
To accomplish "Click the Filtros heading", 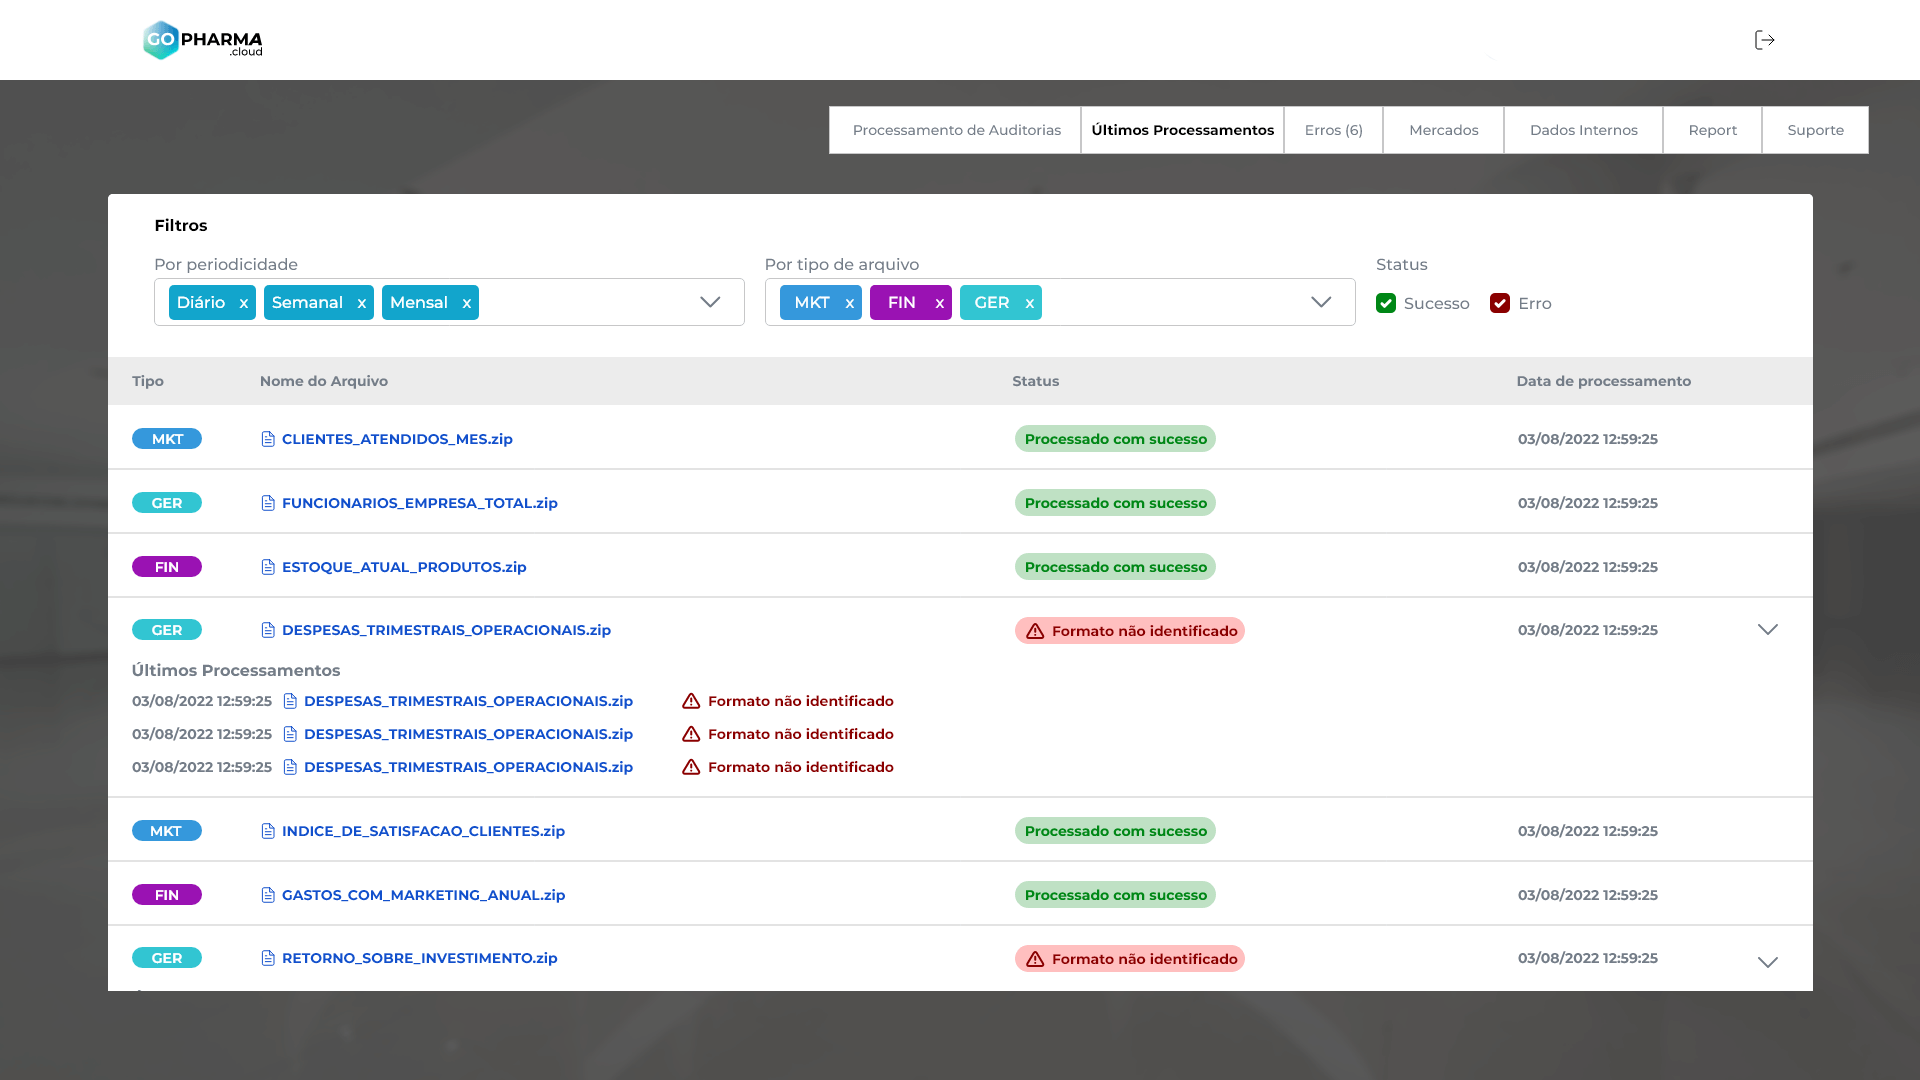I will [181, 225].
